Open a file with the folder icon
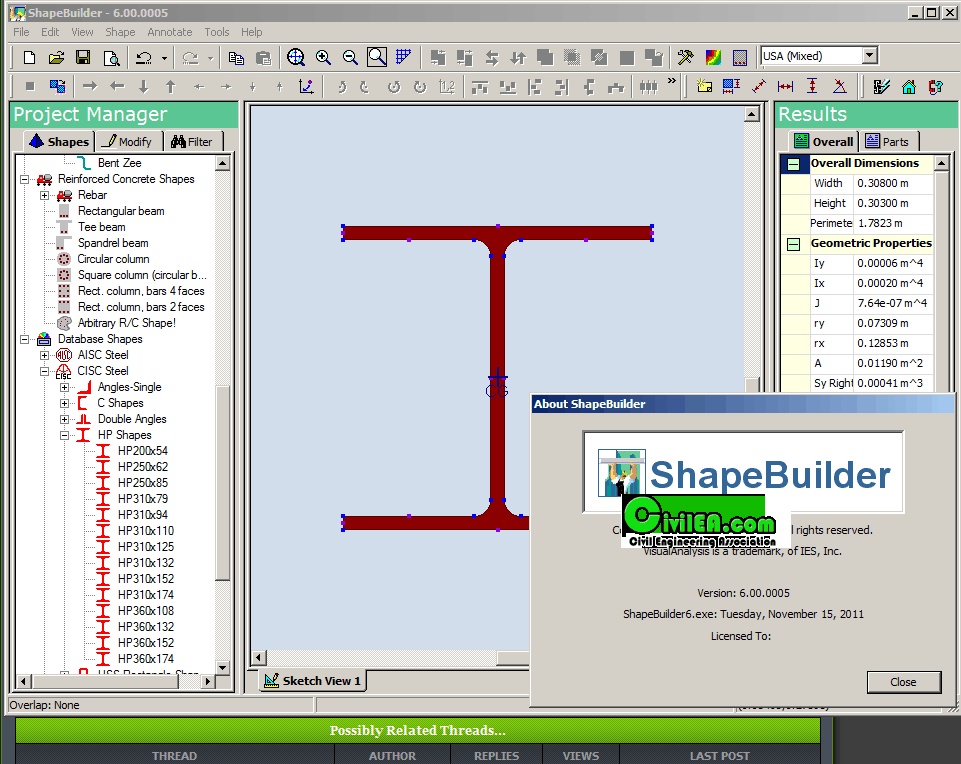 coord(56,58)
